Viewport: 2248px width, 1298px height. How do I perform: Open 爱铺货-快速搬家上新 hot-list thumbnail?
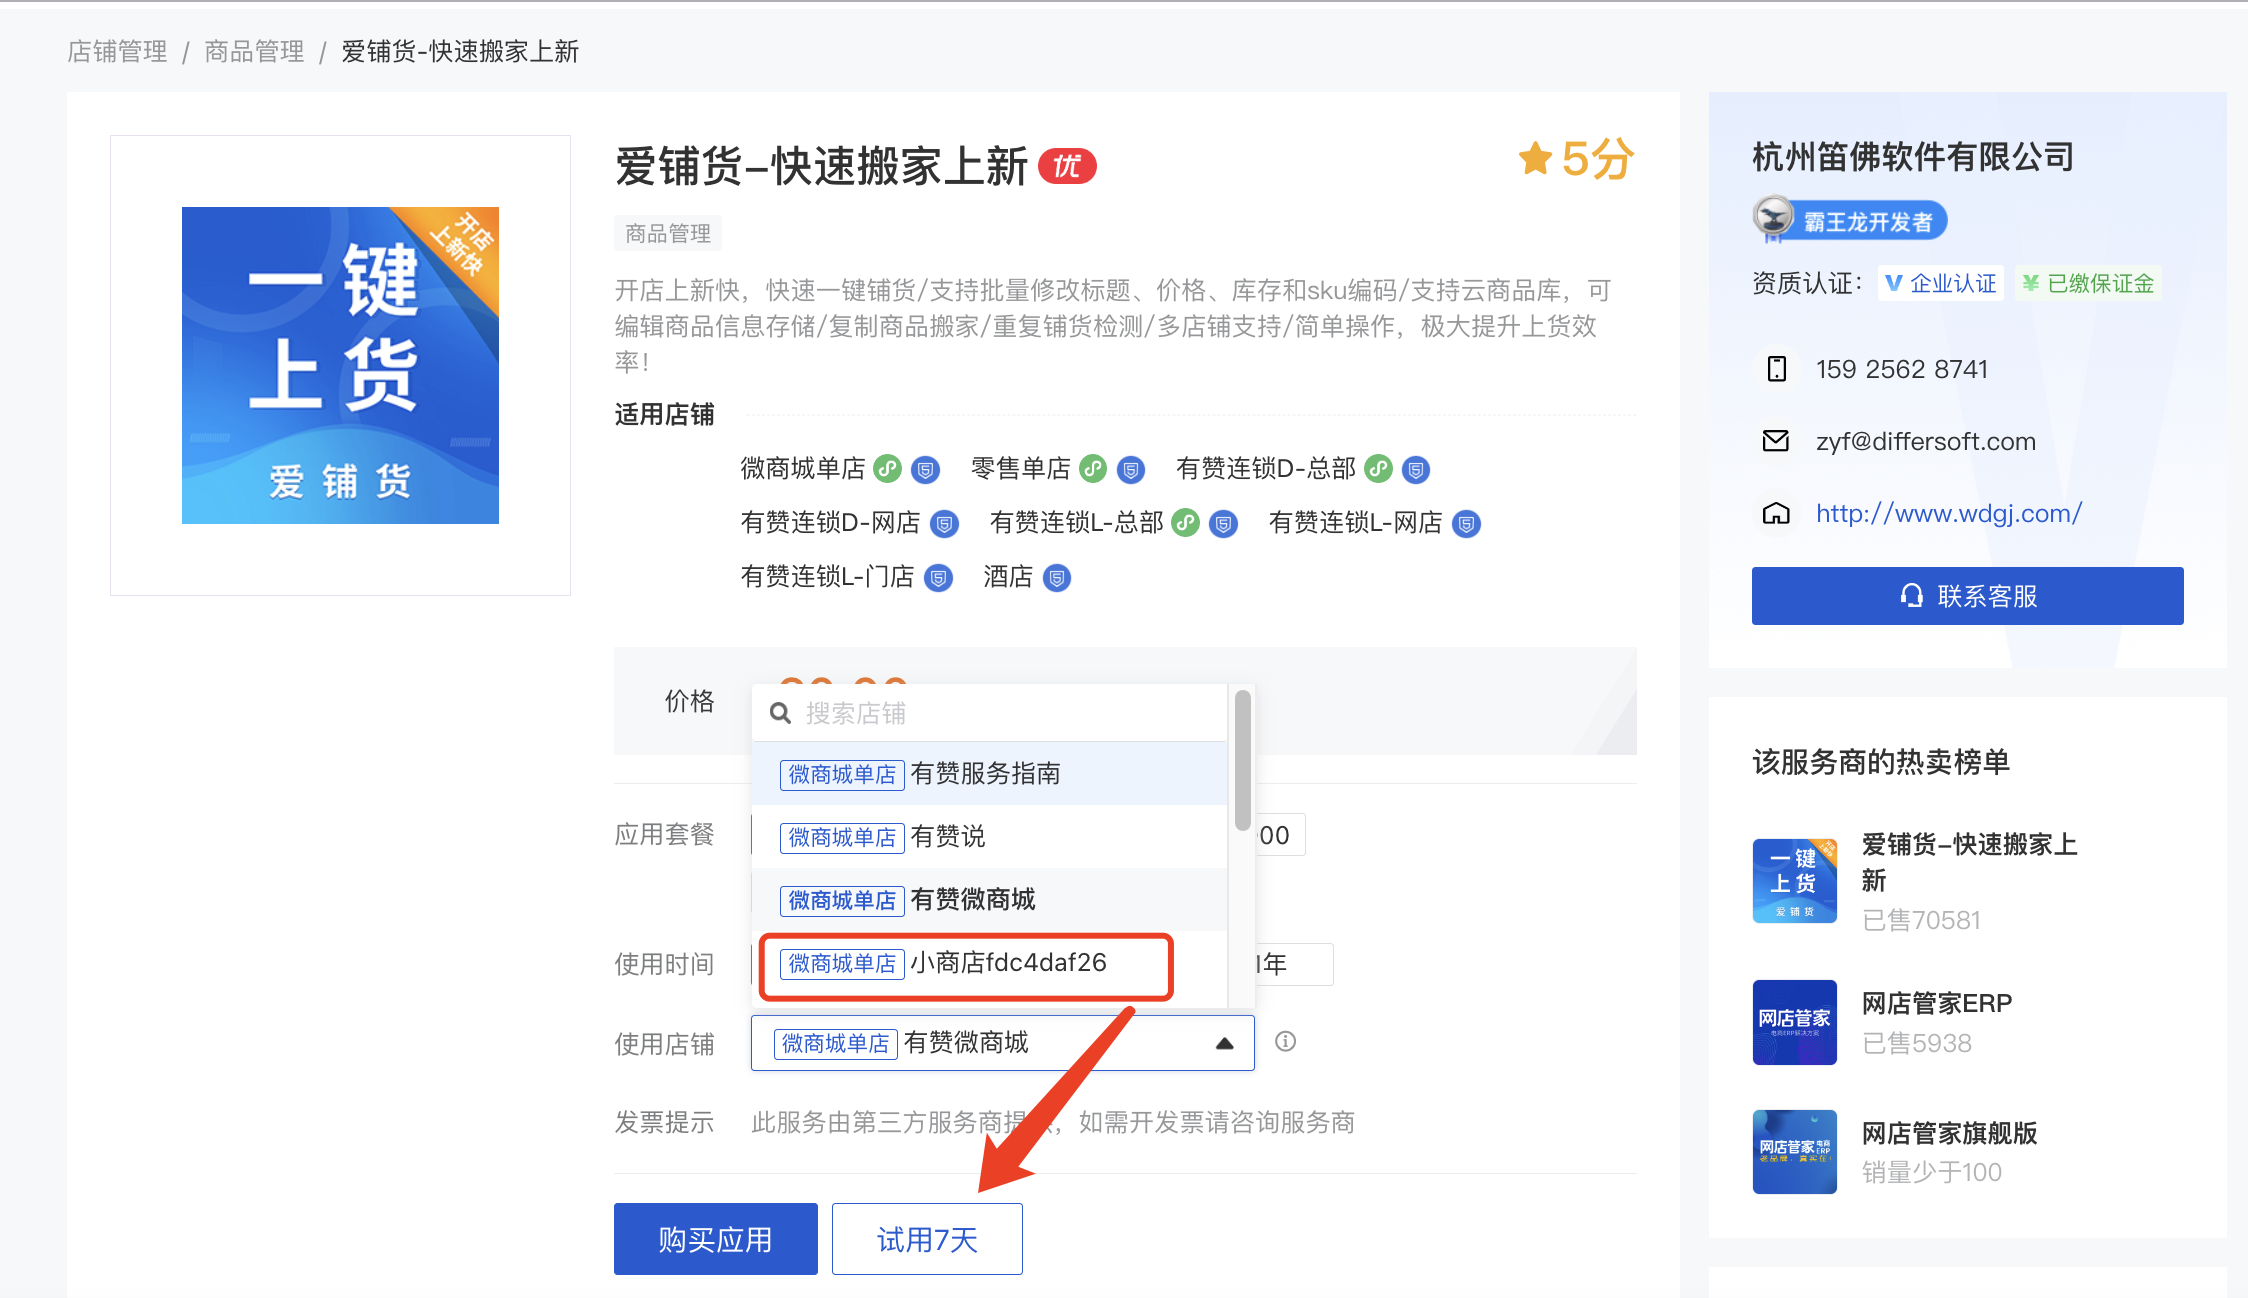tap(1795, 881)
